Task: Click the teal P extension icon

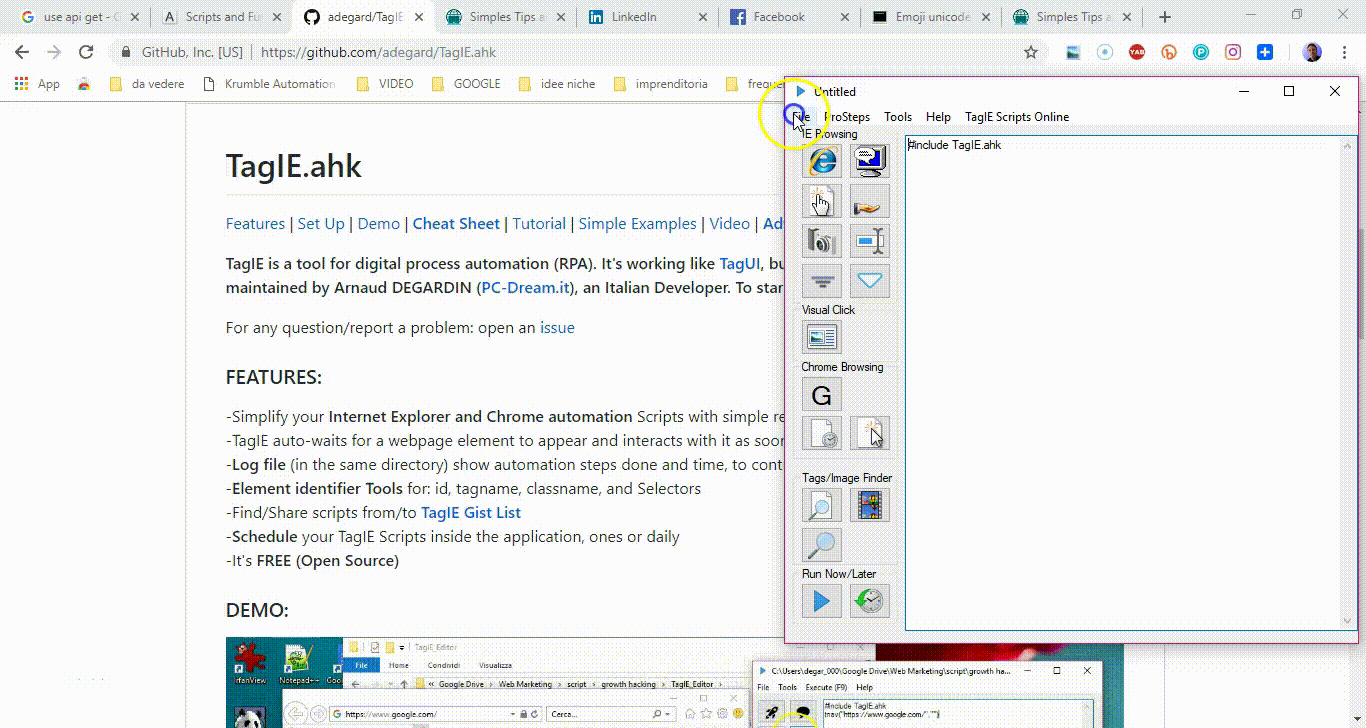Action: (x=1201, y=52)
